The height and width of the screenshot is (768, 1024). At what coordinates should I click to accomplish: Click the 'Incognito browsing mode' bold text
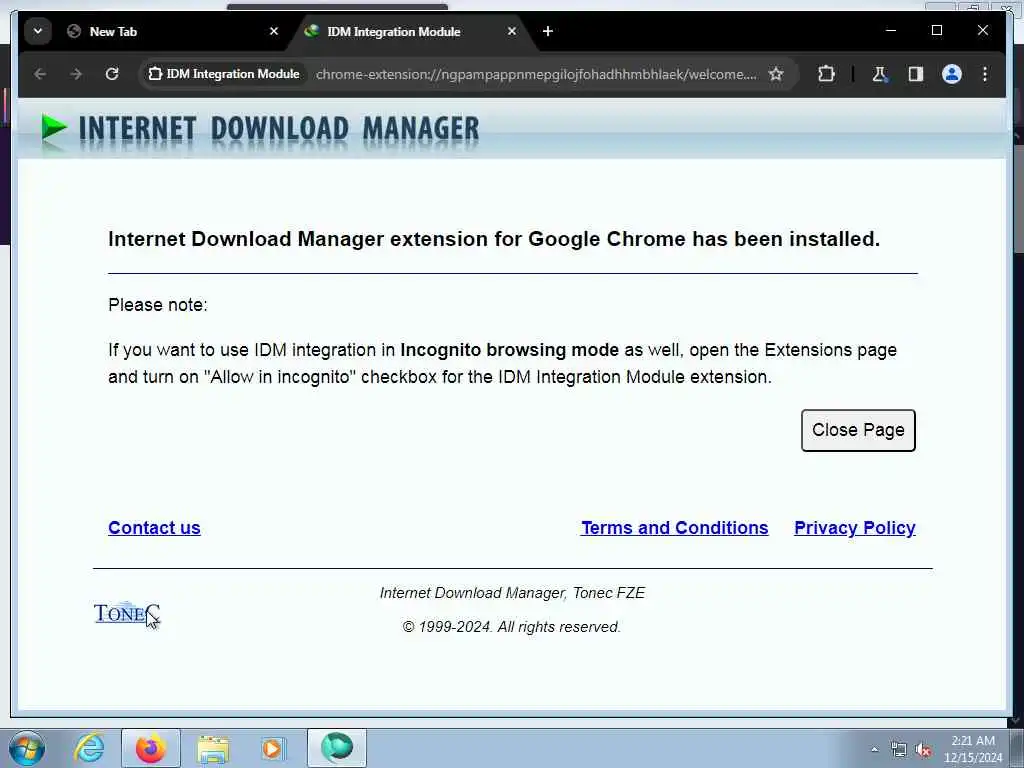pos(509,350)
